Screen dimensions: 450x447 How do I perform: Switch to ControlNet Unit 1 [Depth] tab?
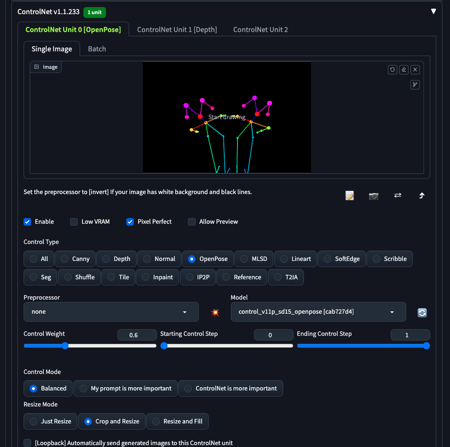point(177,30)
